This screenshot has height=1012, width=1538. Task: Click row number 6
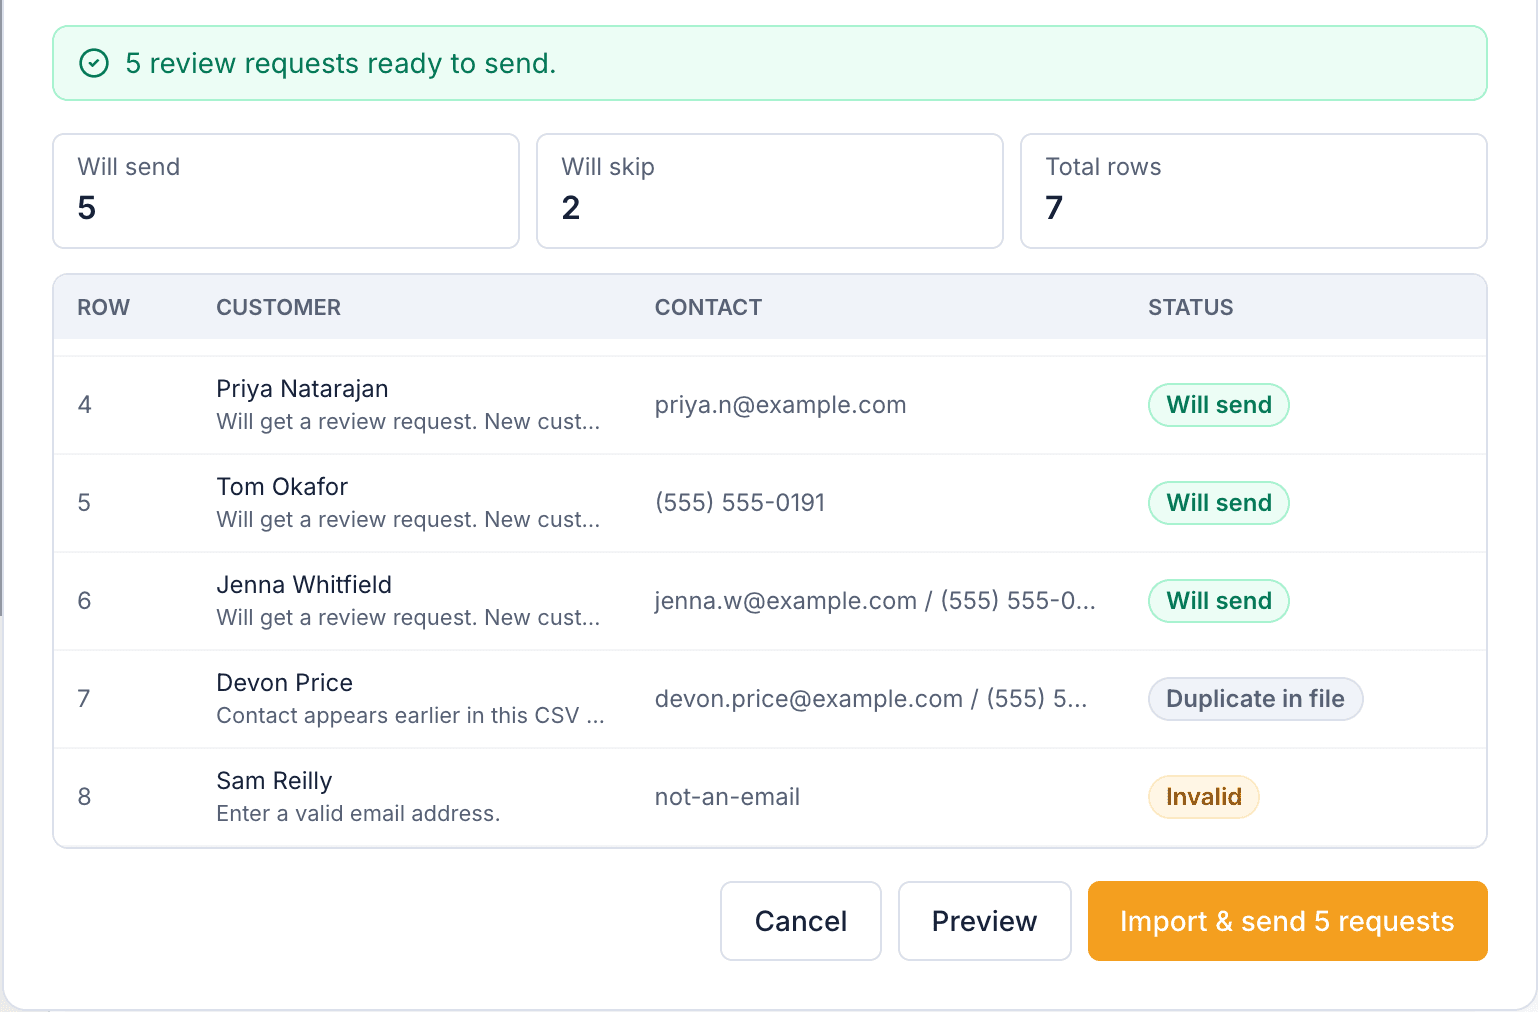(x=84, y=601)
